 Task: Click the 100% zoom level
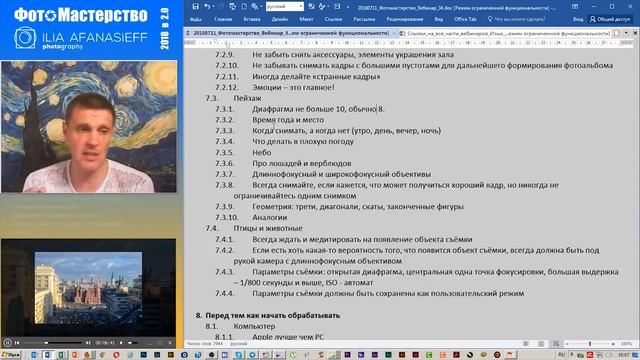point(626,344)
